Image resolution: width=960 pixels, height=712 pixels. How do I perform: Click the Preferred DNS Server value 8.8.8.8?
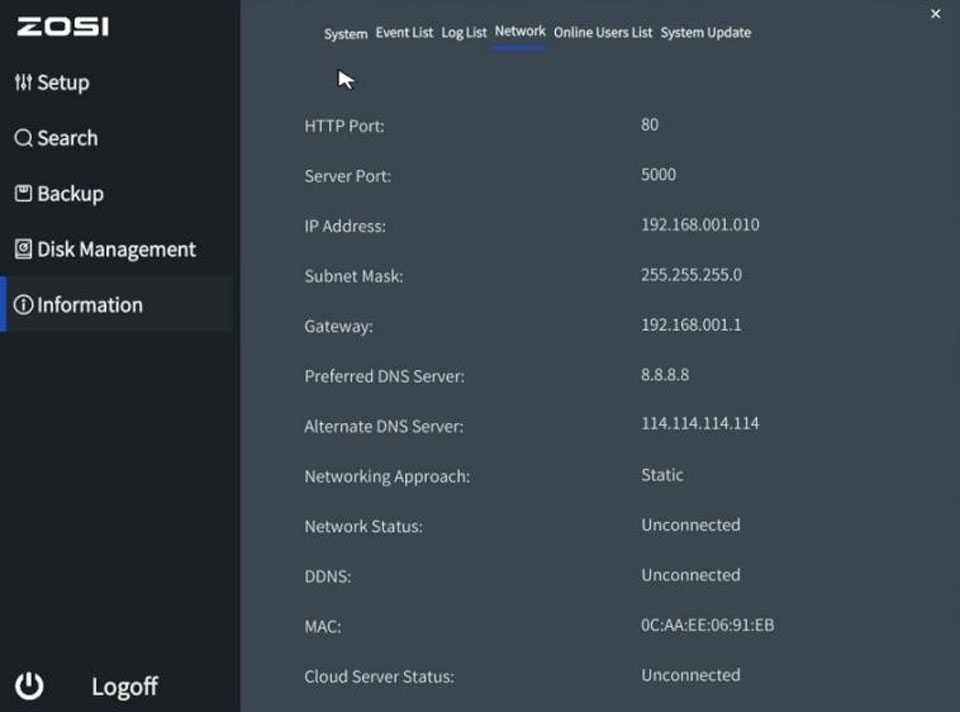pos(664,375)
